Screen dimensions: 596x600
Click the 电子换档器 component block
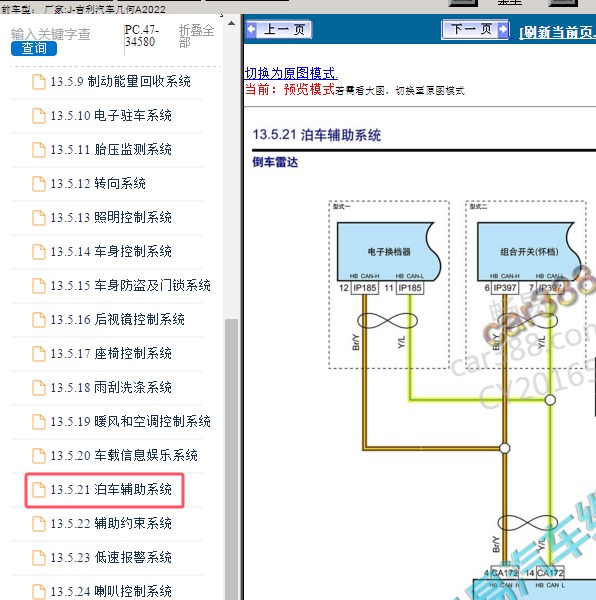coord(389,251)
